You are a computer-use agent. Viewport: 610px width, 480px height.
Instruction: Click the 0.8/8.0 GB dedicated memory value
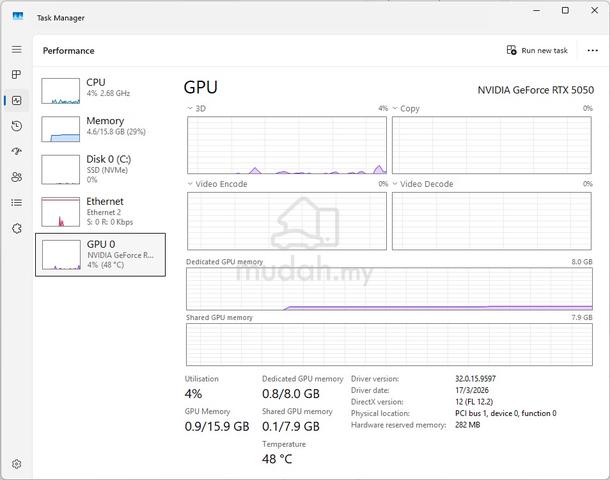(291, 394)
